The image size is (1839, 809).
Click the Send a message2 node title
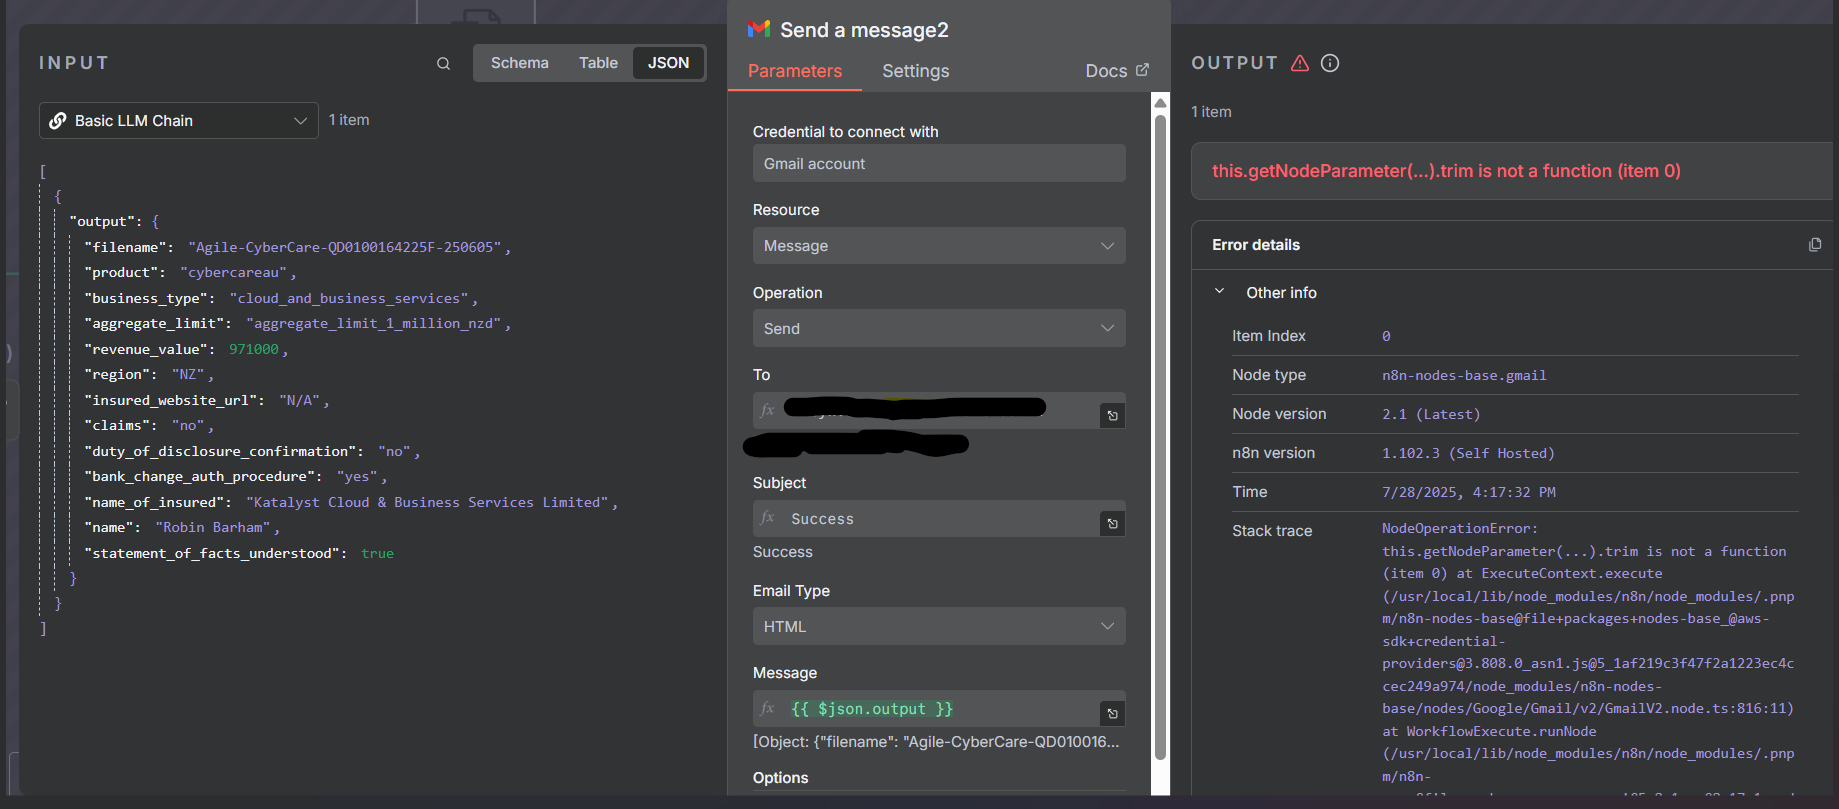(x=864, y=30)
